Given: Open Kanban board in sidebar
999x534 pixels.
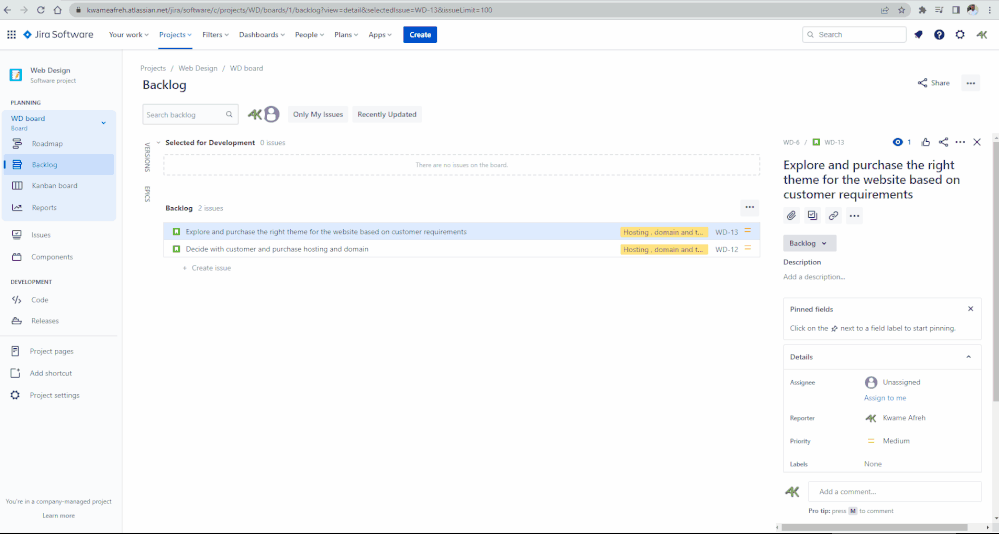Looking at the screenshot, I should [59, 186].
